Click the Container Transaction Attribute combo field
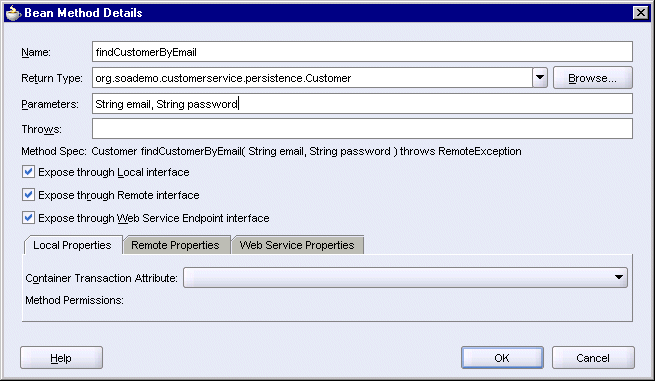The image size is (655, 381). tap(405, 277)
